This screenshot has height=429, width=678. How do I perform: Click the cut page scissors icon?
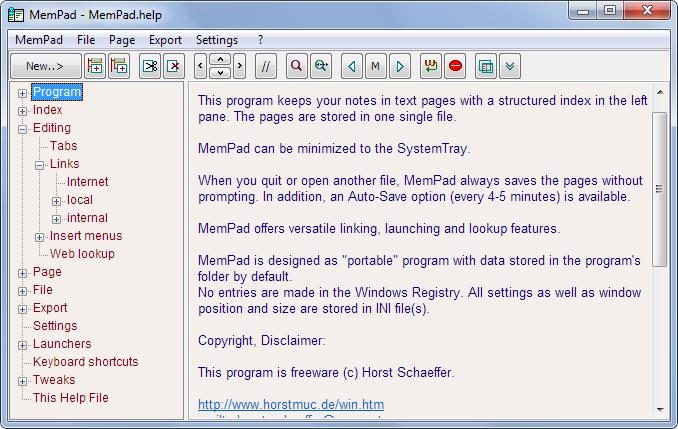click(x=150, y=66)
